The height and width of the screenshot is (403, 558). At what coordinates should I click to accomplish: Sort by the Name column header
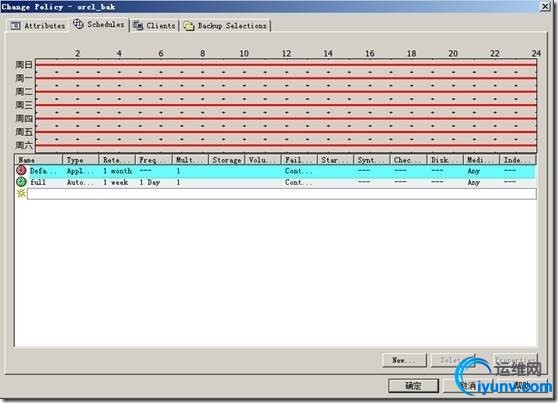coord(38,160)
